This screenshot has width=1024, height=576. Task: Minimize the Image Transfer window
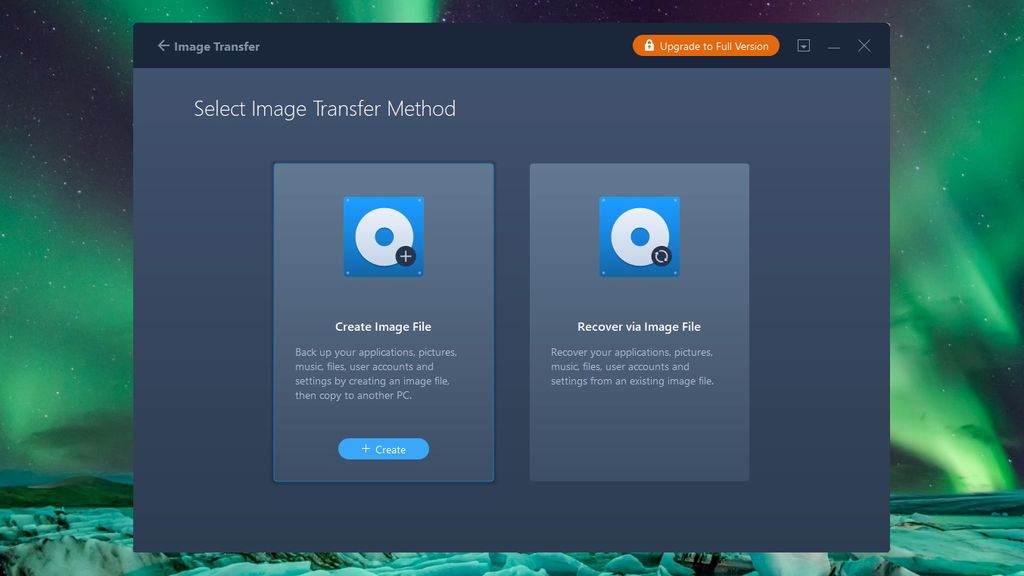click(833, 45)
